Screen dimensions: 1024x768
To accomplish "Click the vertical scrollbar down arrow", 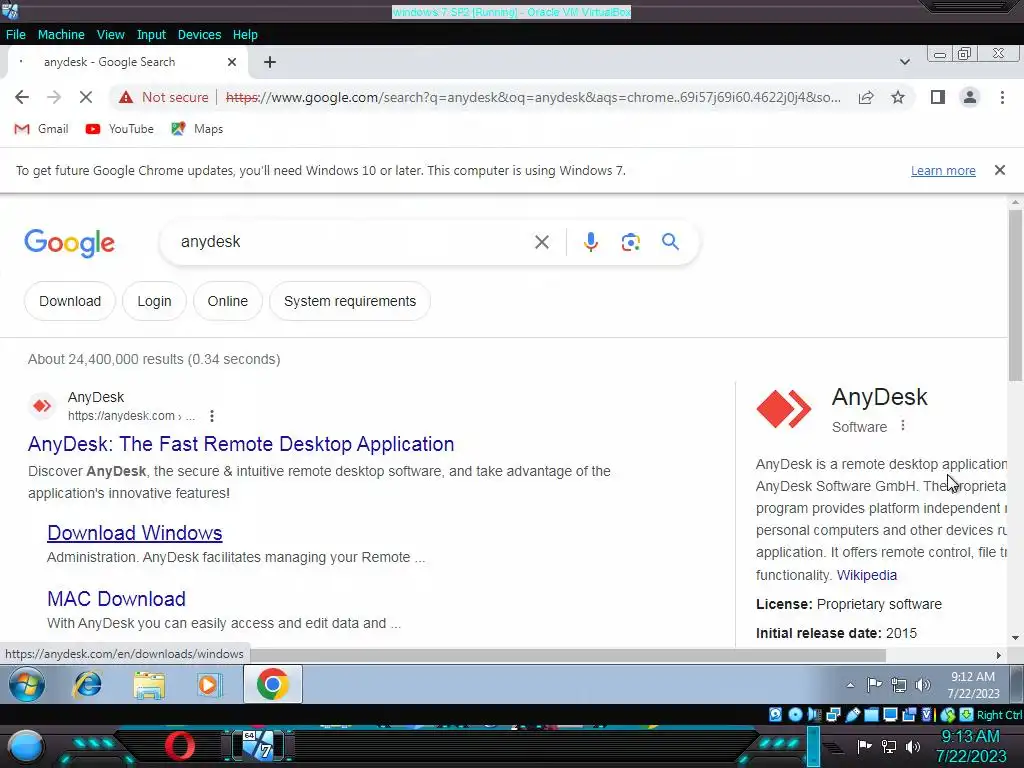I will click(x=1015, y=638).
